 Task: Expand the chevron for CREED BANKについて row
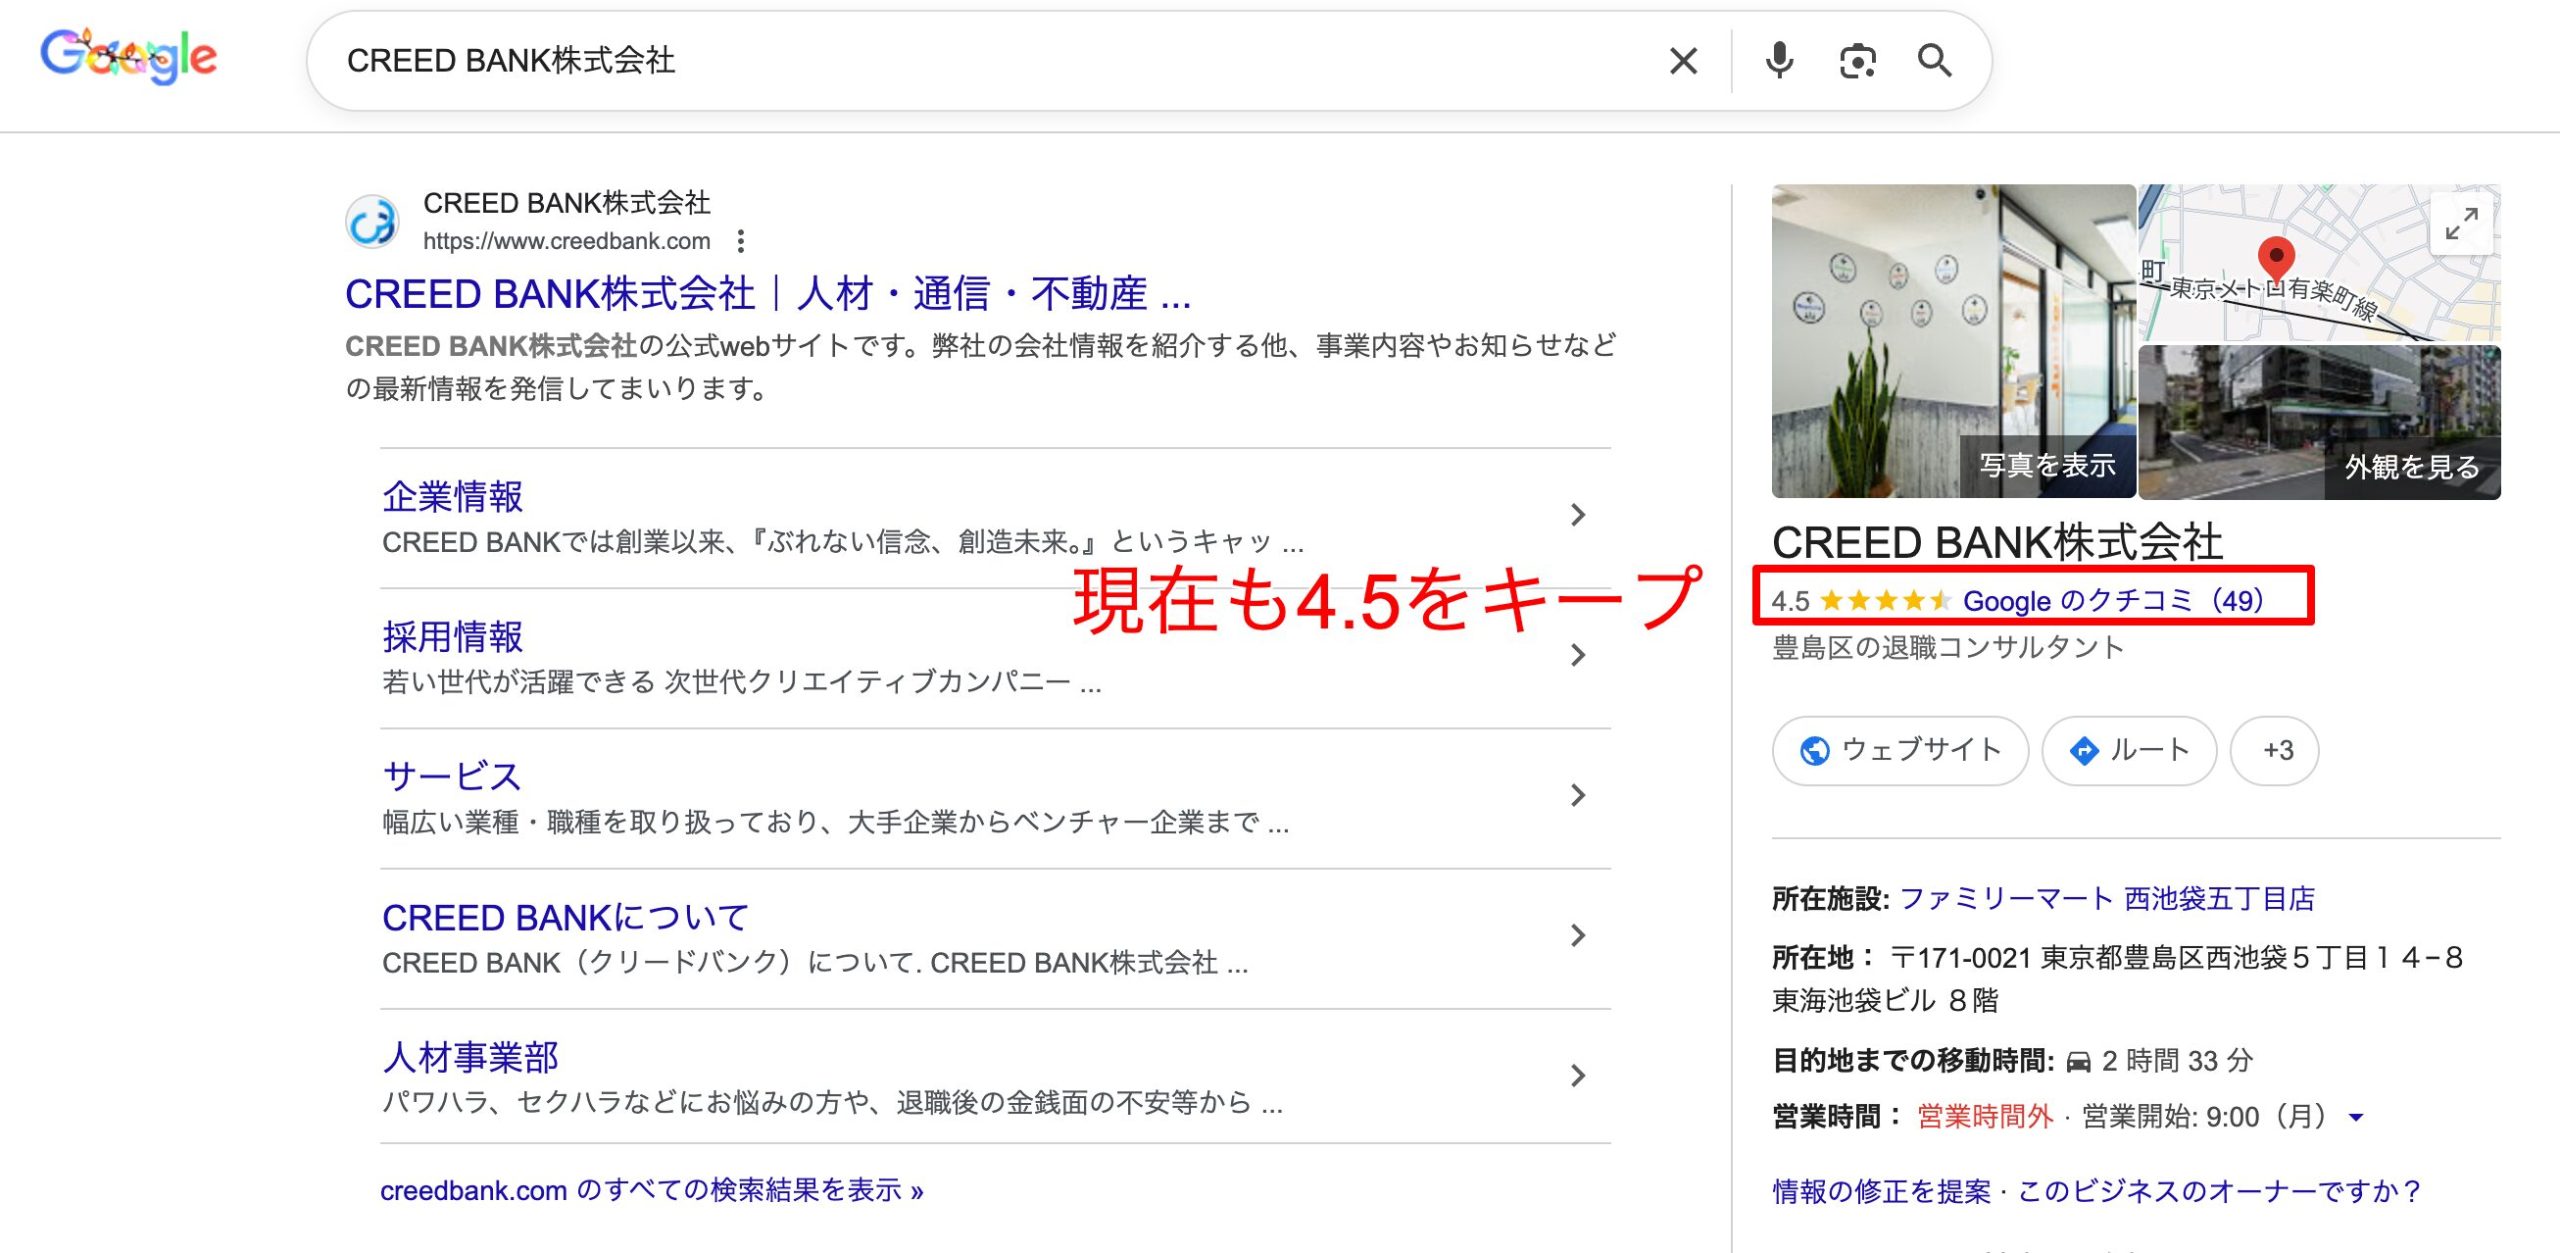1578,935
